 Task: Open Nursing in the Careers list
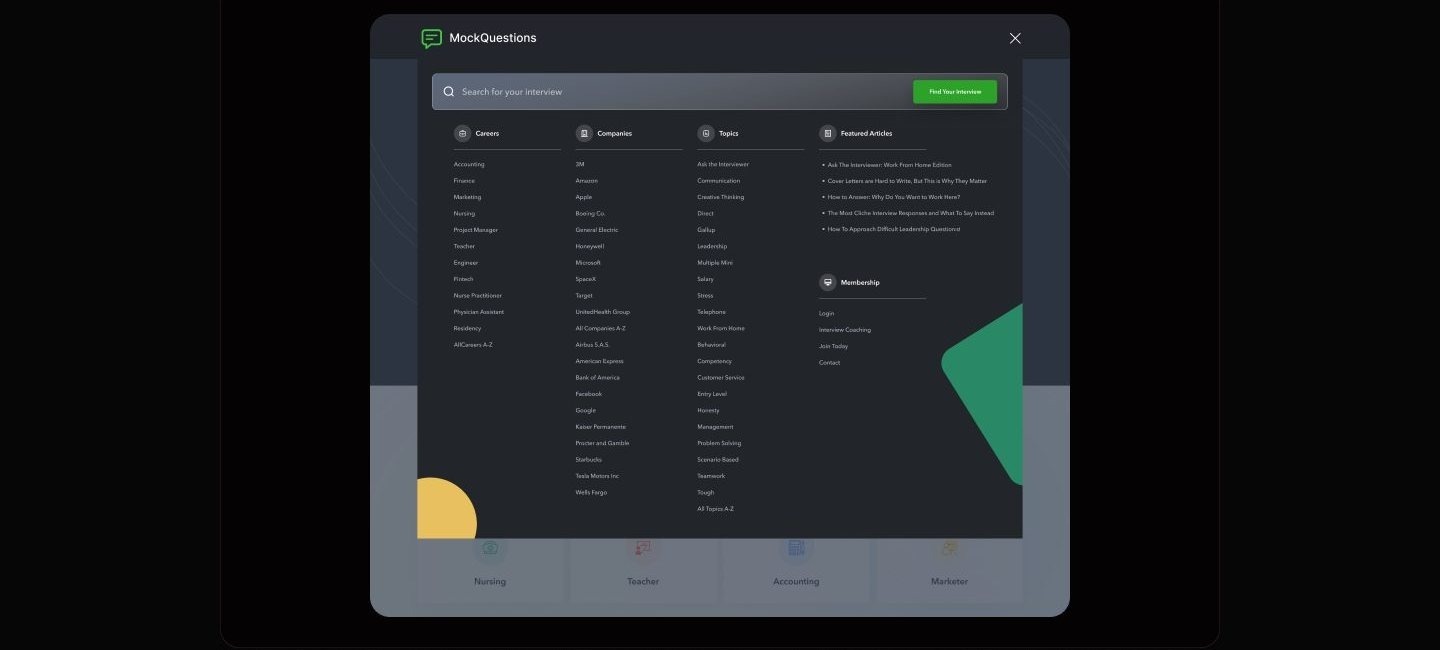pyautogui.click(x=464, y=213)
